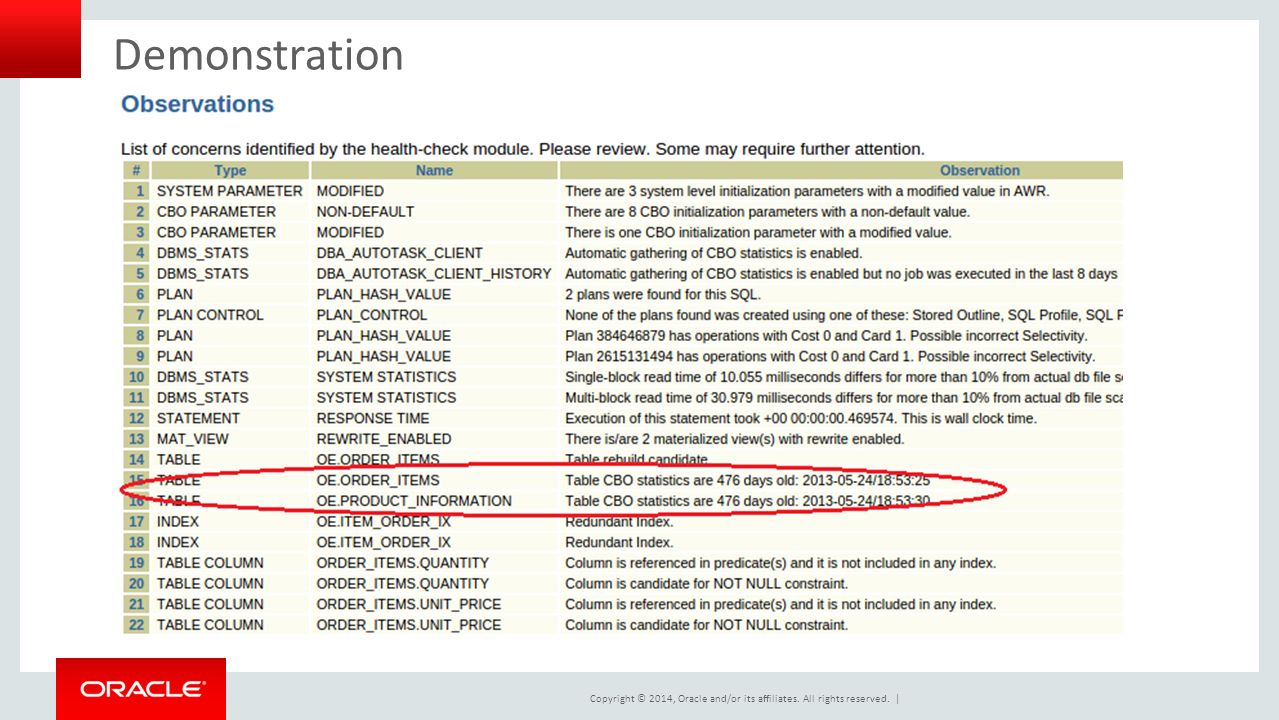This screenshot has height=720, width=1279.
Task: Click row number 17 cell
Action: coord(136,522)
